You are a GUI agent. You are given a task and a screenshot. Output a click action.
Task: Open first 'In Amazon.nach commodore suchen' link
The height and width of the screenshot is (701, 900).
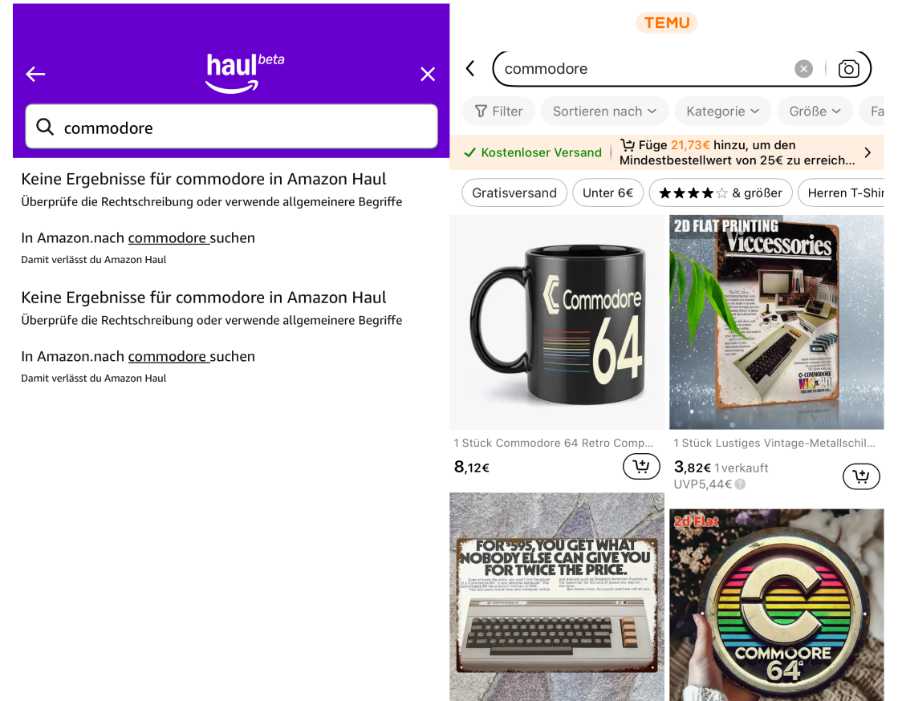click(138, 238)
